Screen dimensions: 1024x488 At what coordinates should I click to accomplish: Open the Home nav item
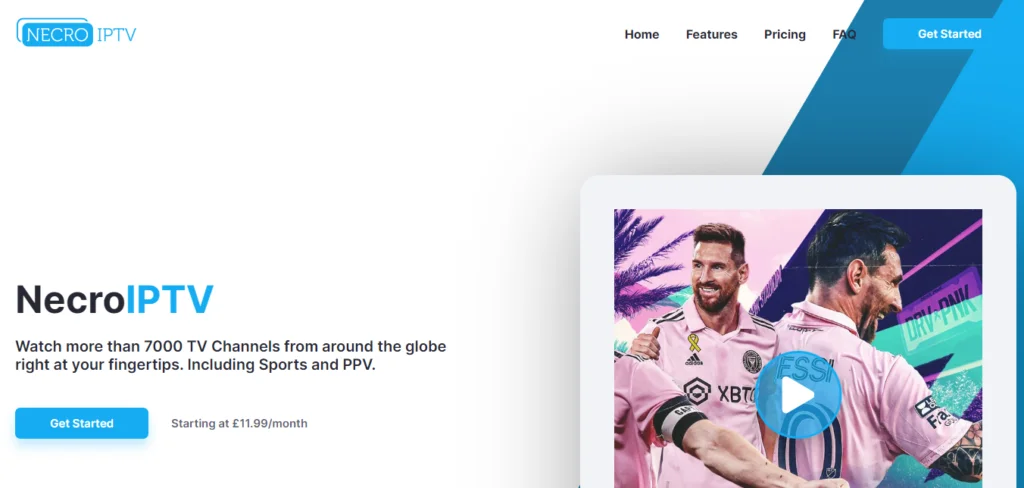641,35
